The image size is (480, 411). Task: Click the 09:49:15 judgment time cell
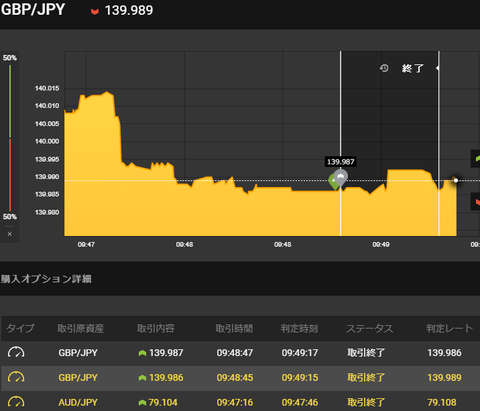click(300, 378)
